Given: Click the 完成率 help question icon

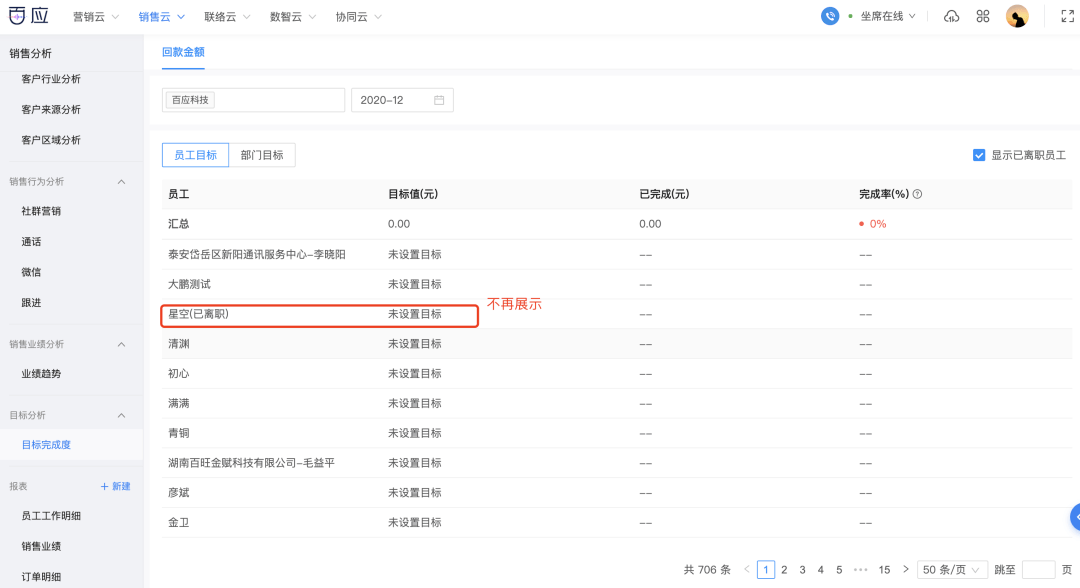Looking at the screenshot, I should pos(917,194).
